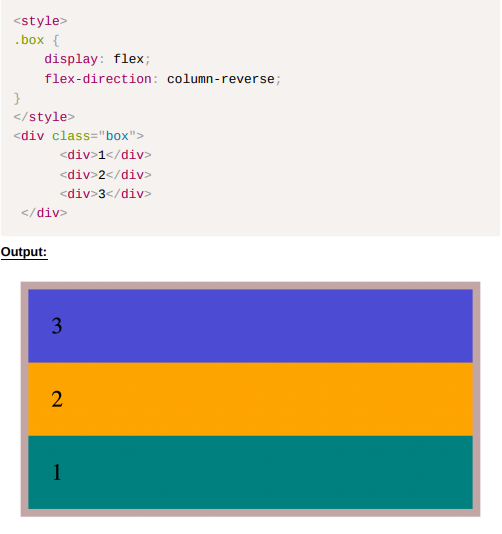Click the .box selector in code
The width and height of the screenshot is (502, 534).
click(29, 40)
